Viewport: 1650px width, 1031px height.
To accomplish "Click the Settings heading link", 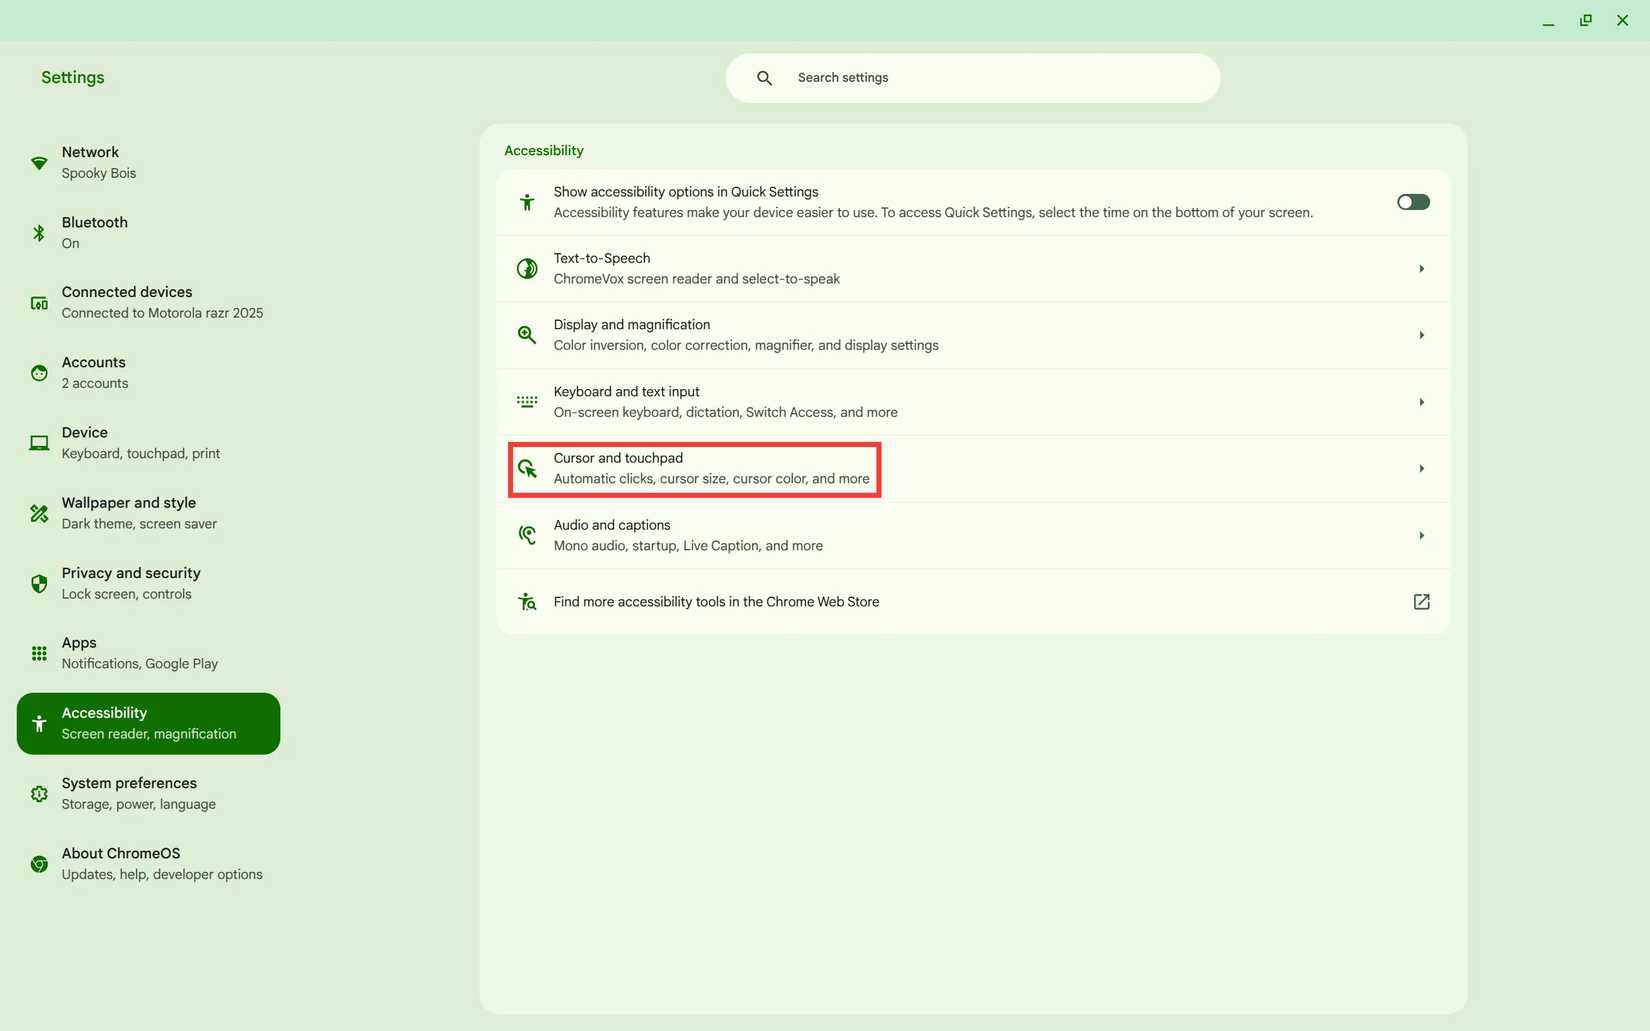I will [71, 77].
